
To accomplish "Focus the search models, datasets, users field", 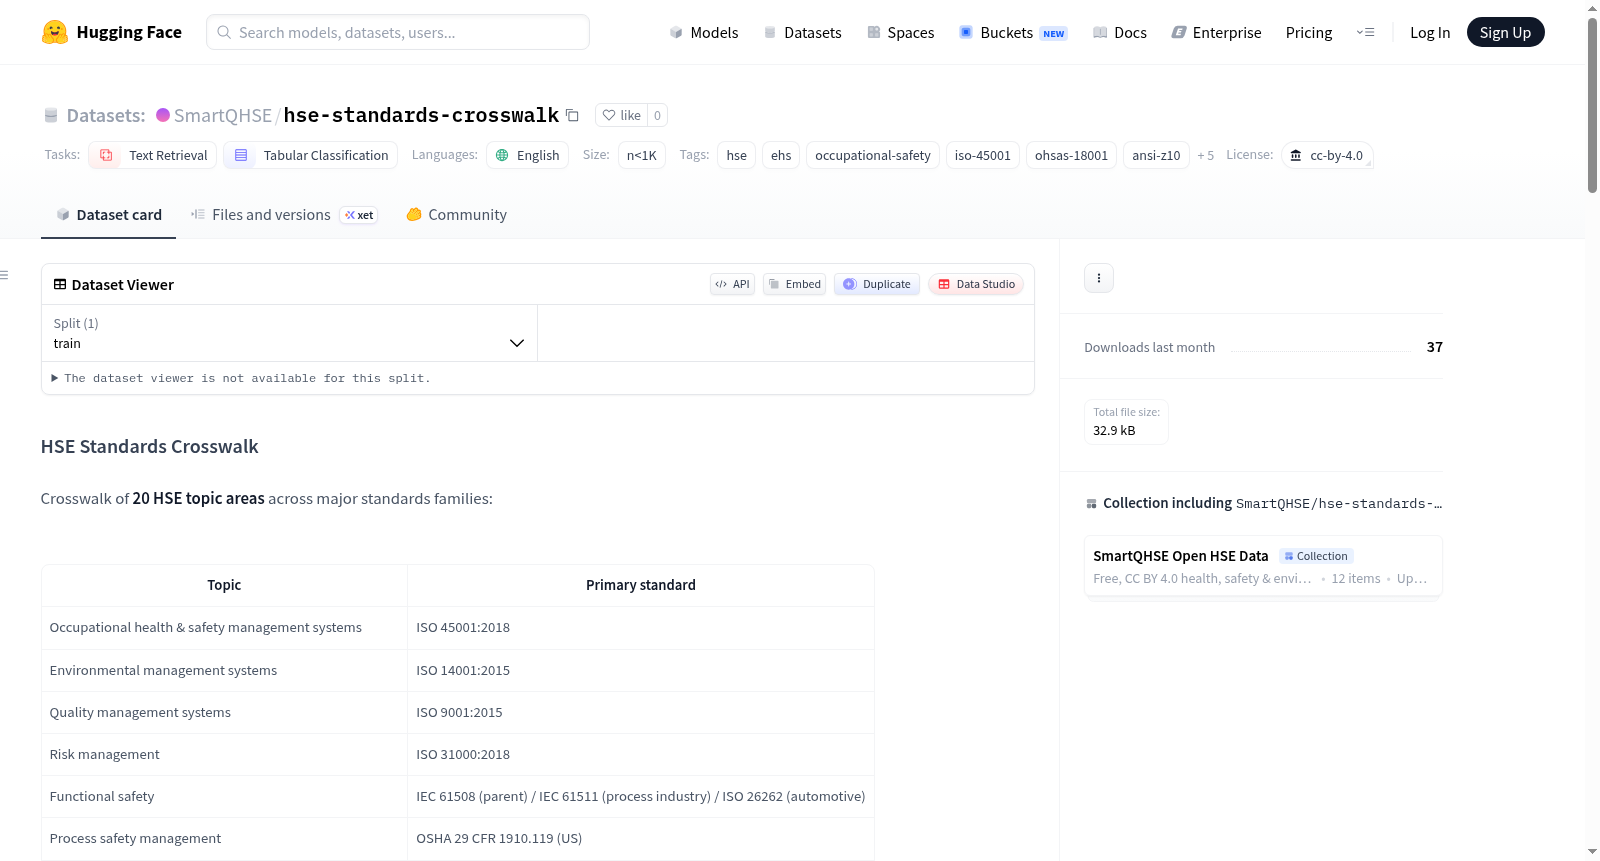I will [x=398, y=32].
